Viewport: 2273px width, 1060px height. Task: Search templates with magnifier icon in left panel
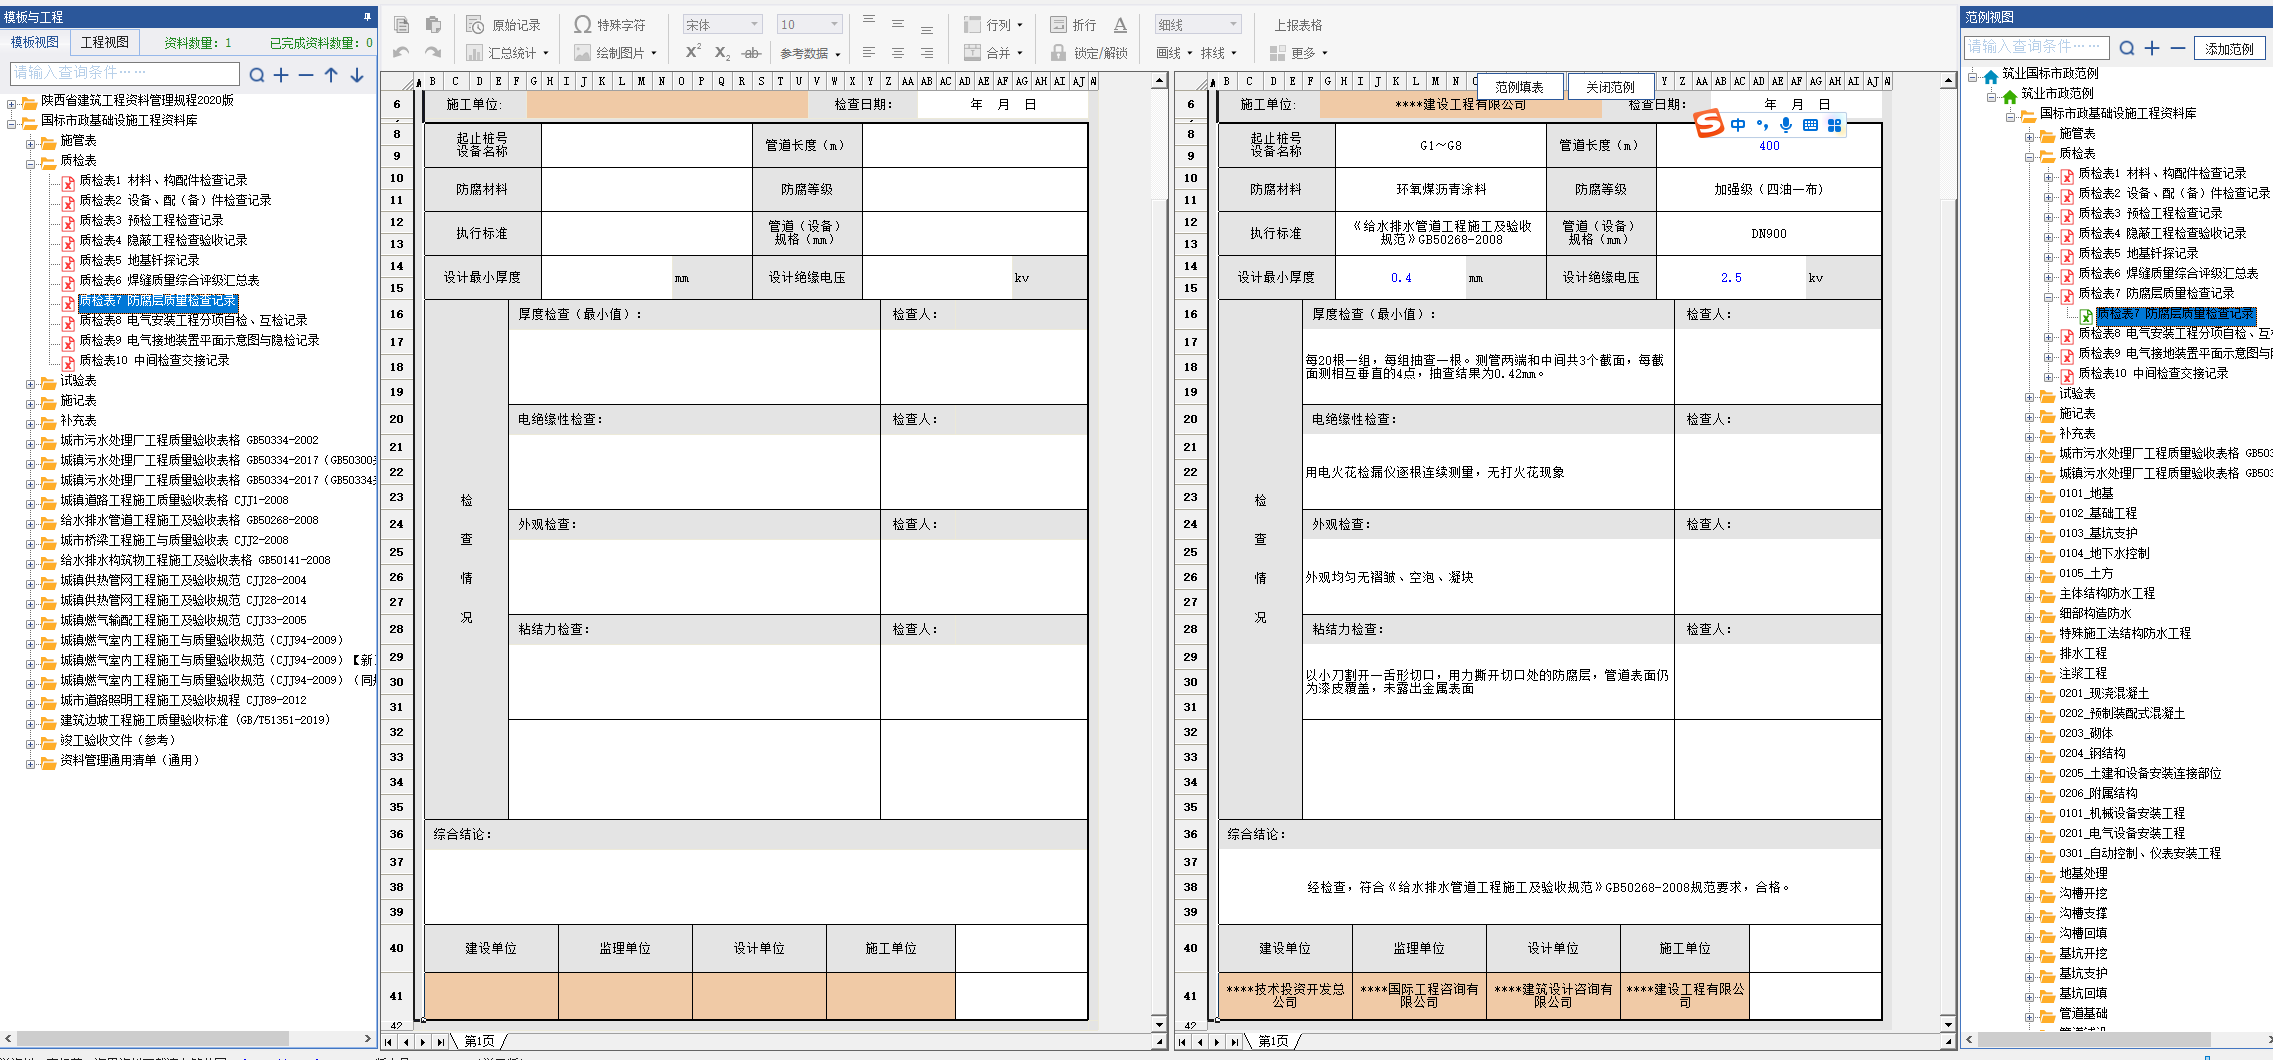(x=257, y=75)
